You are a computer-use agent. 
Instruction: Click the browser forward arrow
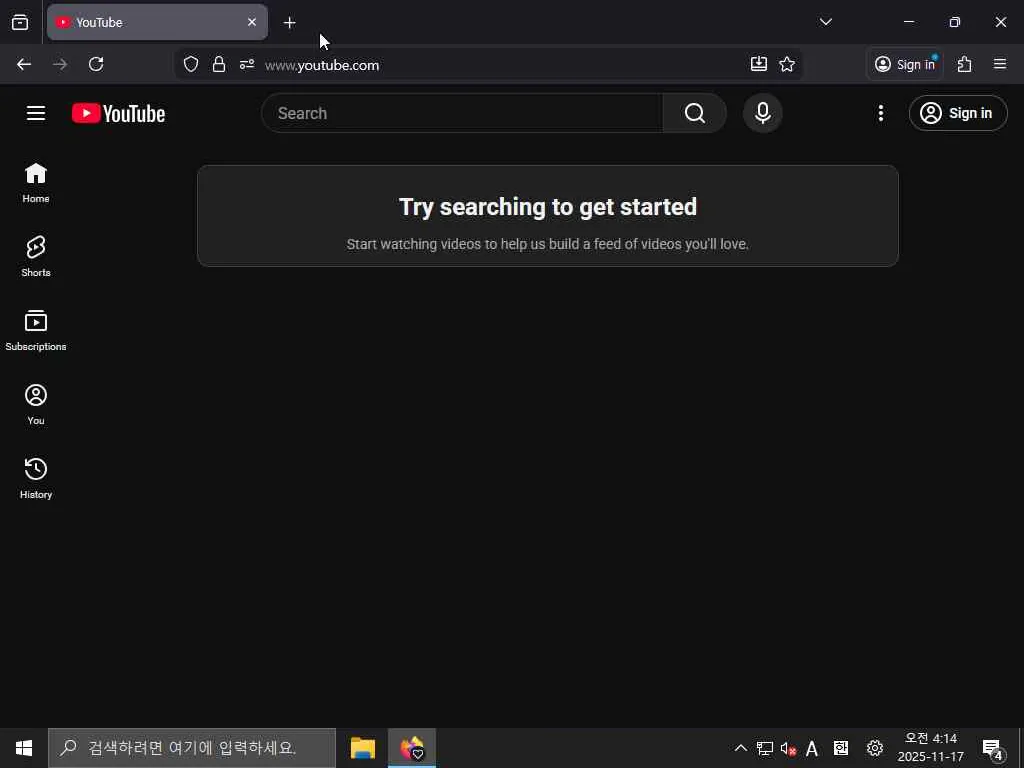(x=60, y=64)
